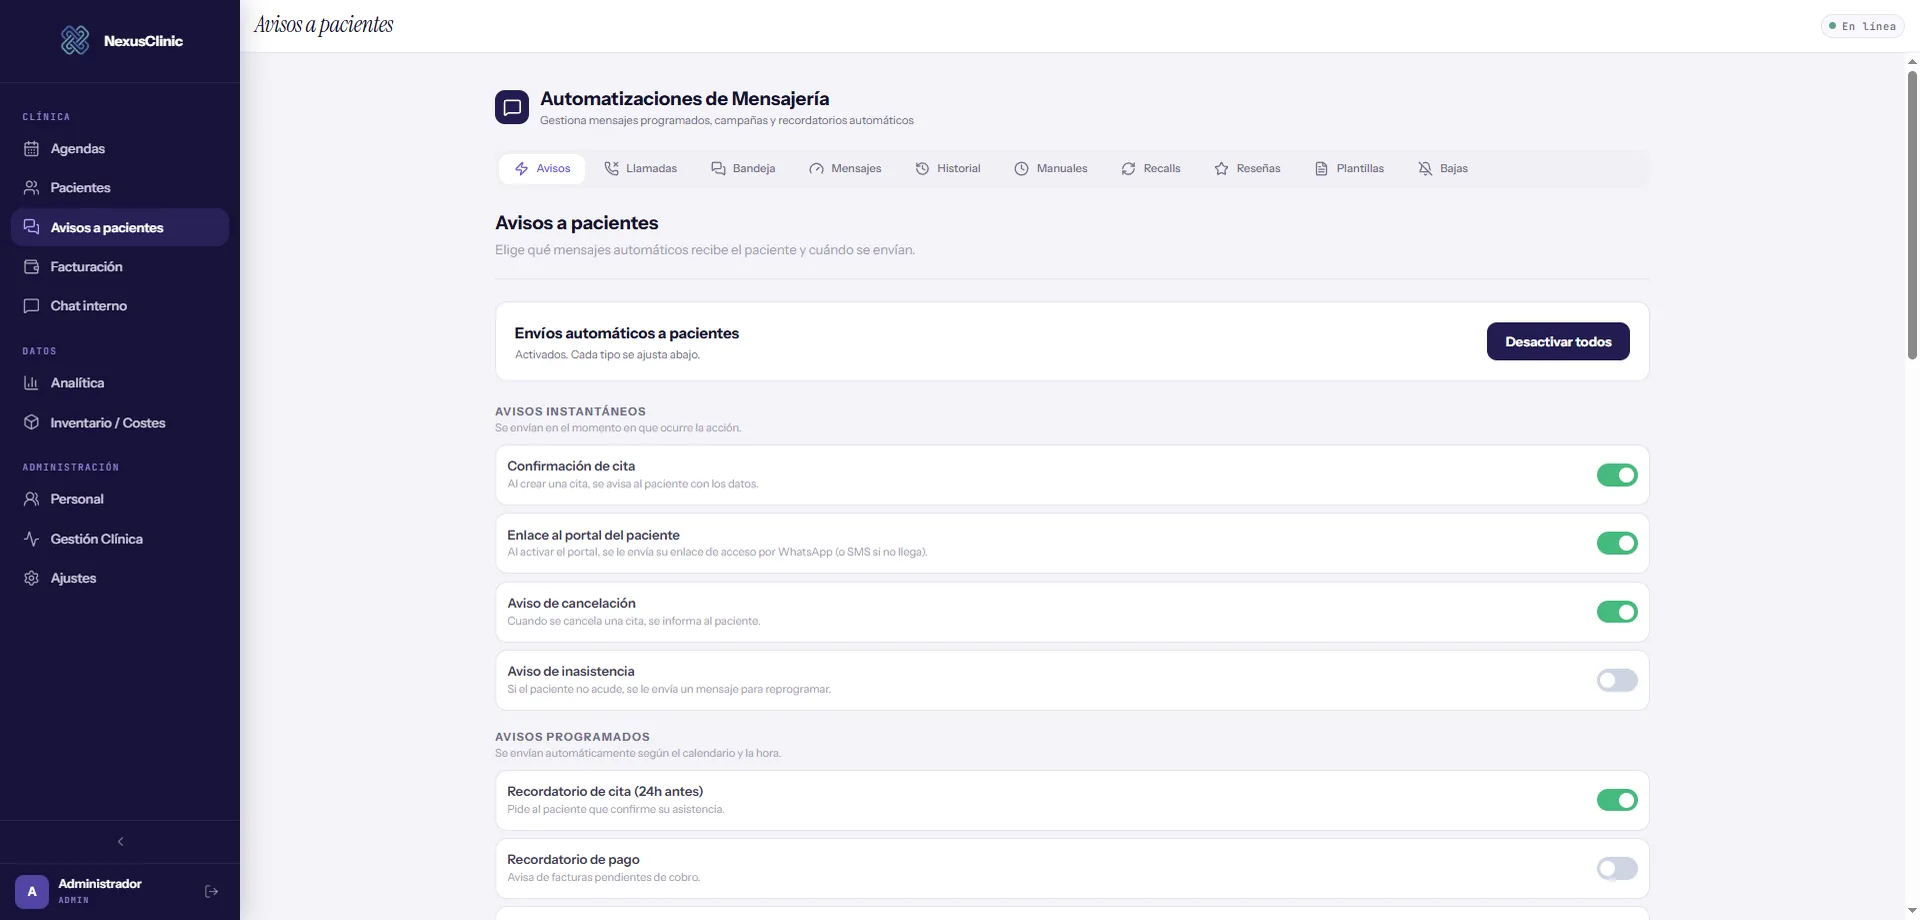Click the NexusClinic logo icon

pyautogui.click(x=75, y=40)
